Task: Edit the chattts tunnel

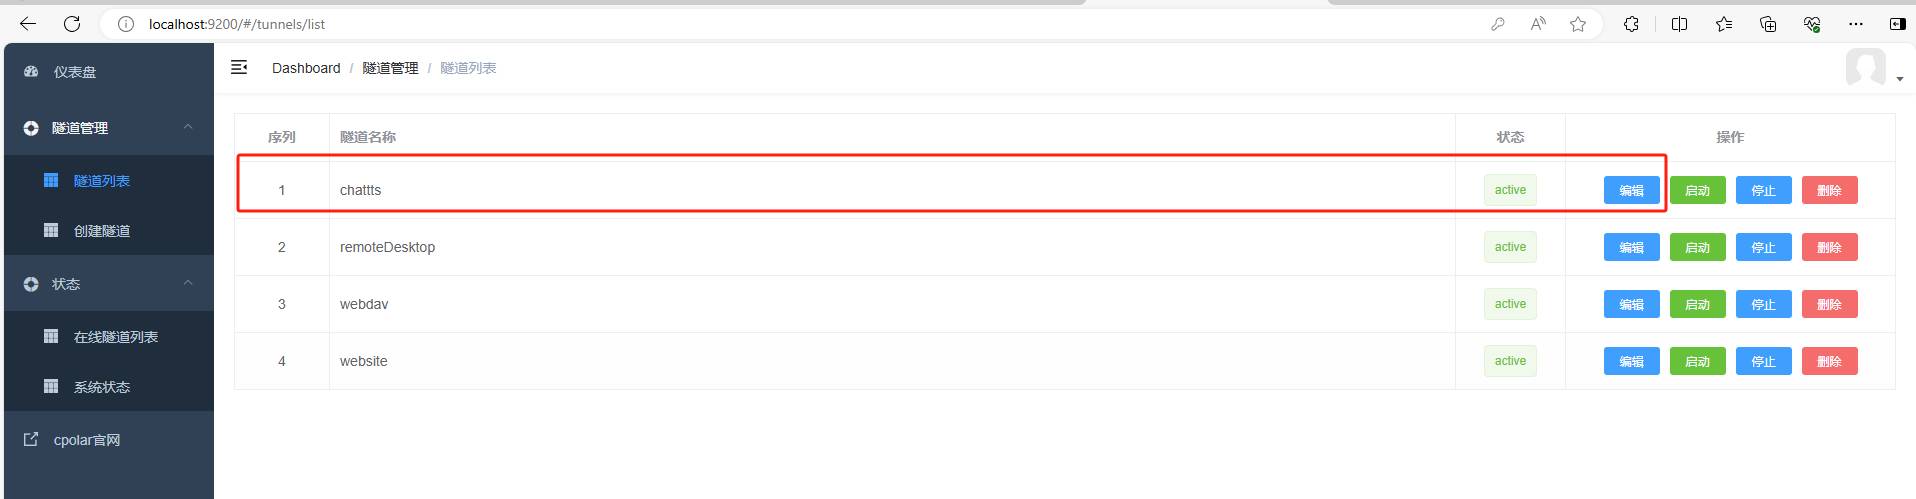Action: [x=1631, y=190]
